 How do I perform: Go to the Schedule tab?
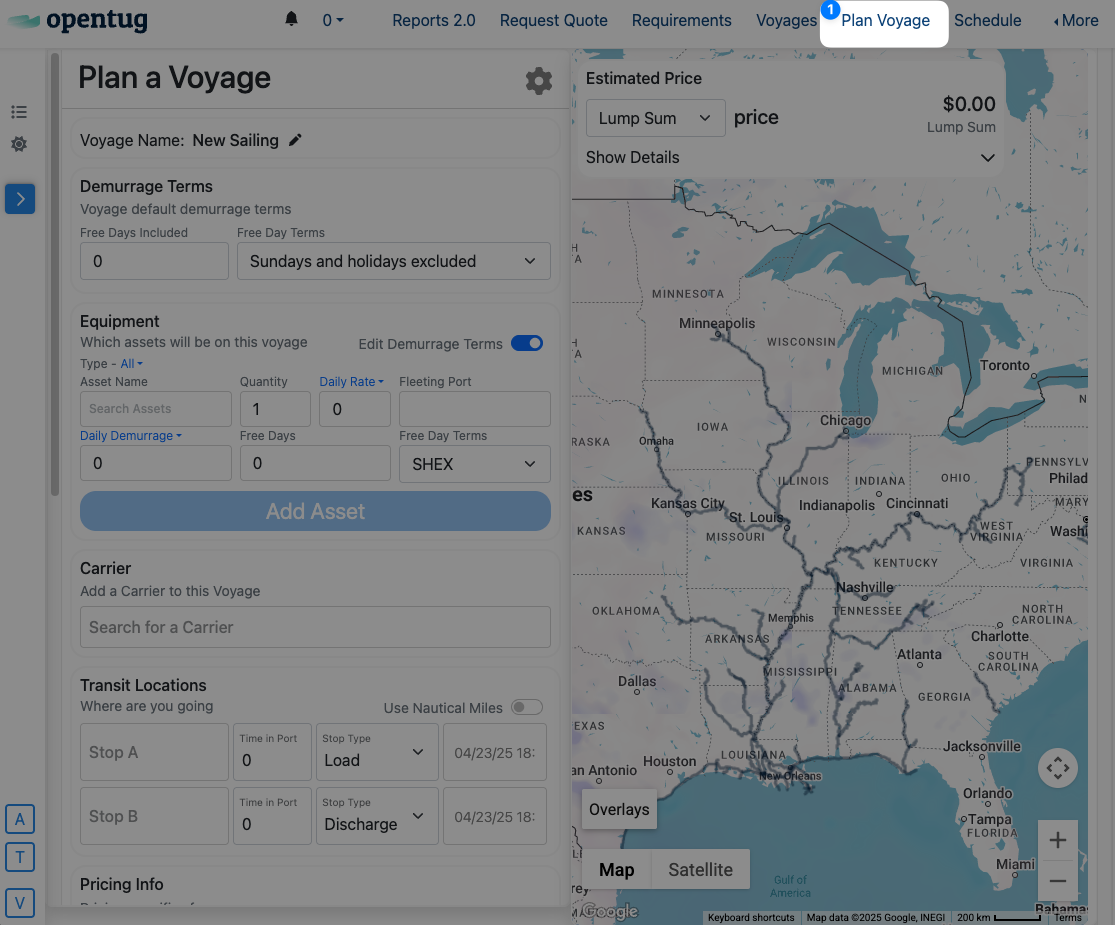988,20
